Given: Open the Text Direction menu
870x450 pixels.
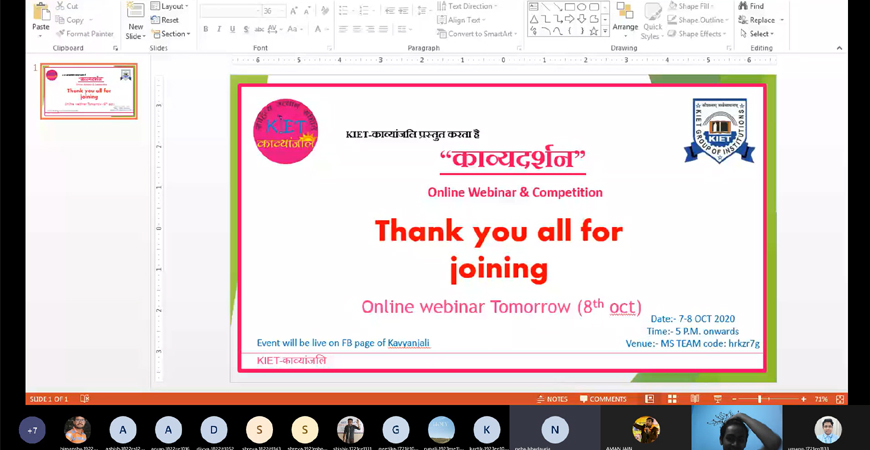Looking at the screenshot, I should 468,6.
